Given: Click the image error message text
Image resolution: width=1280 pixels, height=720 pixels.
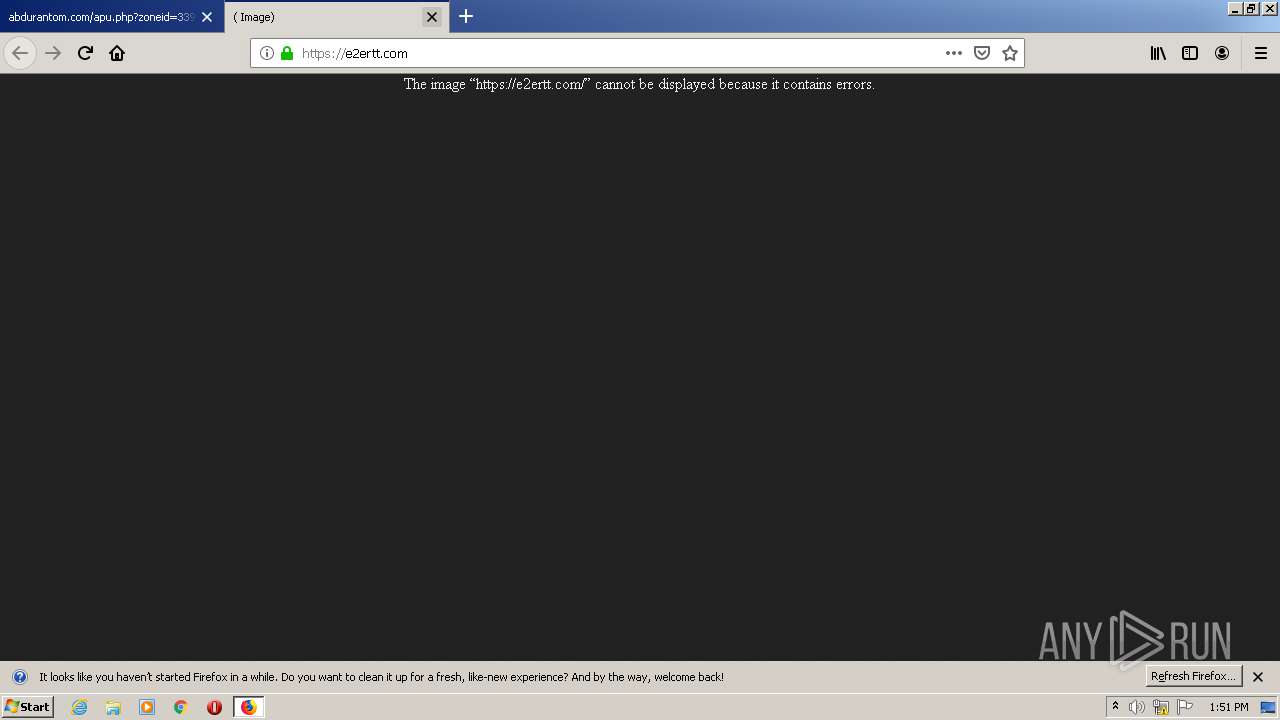Looking at the screenshot, I should coord(639,84).
